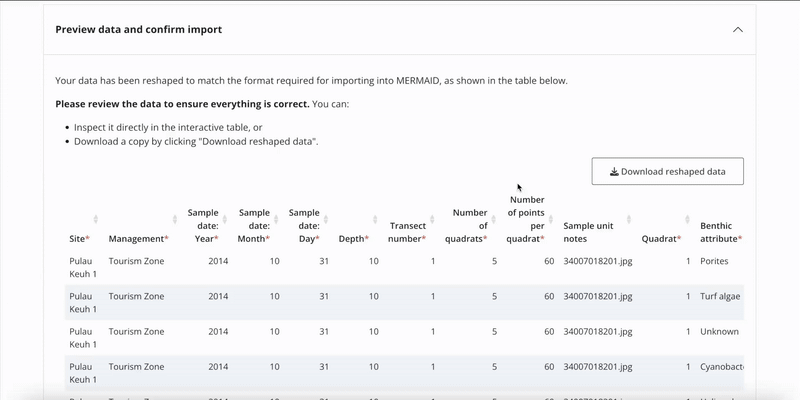
Task: Click Download reshaped data button
Action: click(x=667, y=171)
